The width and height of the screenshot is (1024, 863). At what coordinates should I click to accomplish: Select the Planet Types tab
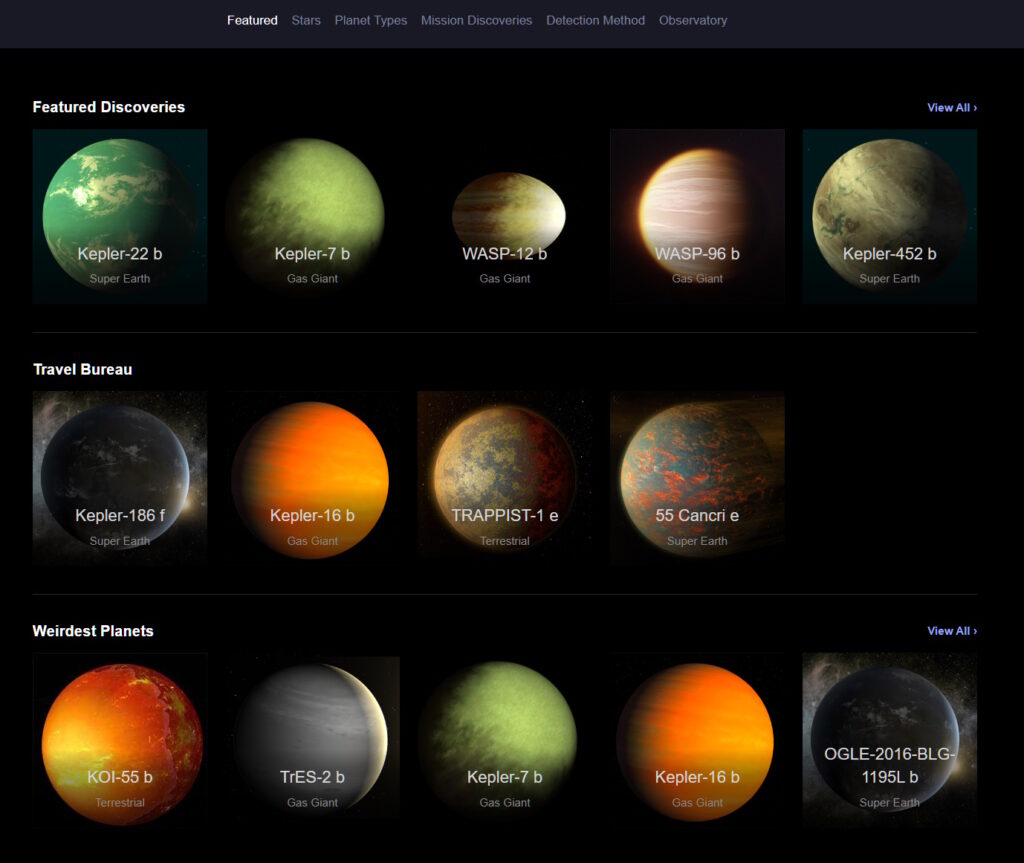point(370,20)
